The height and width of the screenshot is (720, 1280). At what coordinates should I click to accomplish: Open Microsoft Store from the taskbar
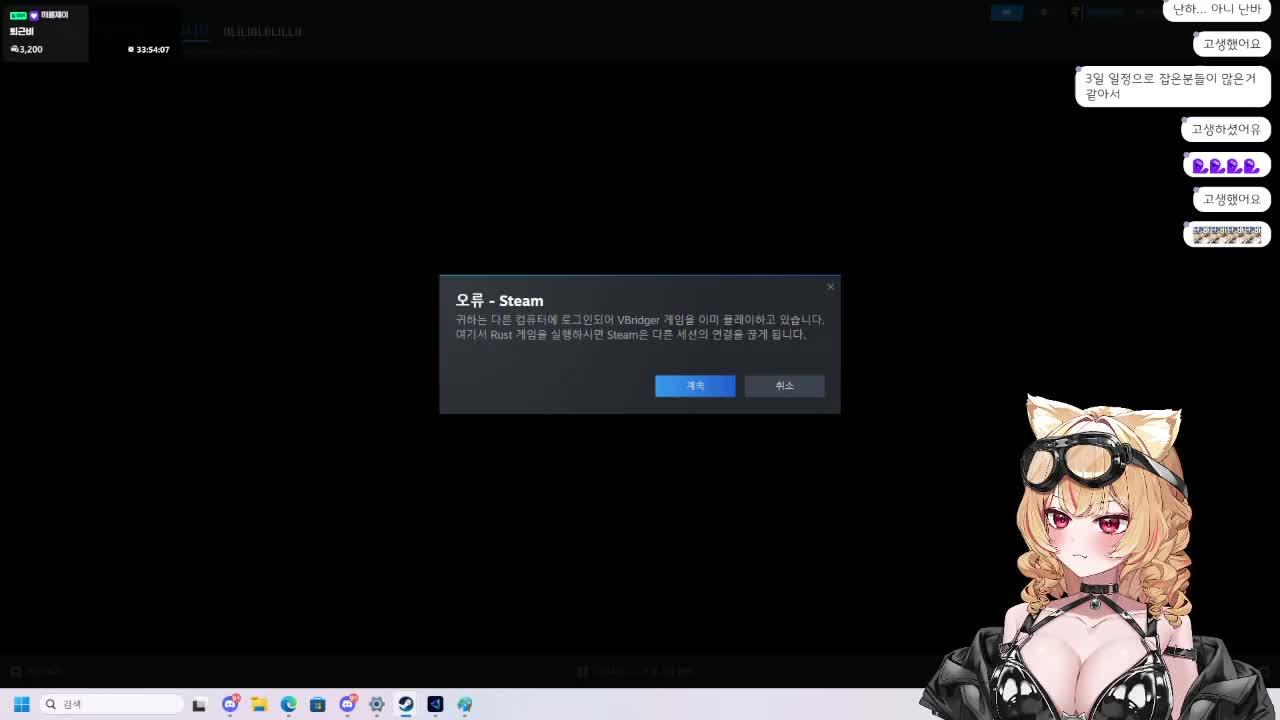pos(317,704)
